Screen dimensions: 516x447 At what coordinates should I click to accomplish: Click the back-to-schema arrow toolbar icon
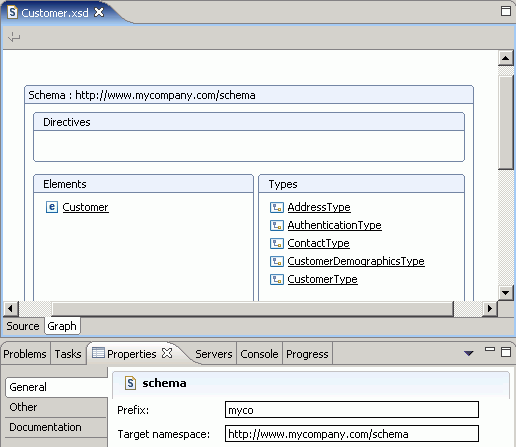[x=14, y=37]
